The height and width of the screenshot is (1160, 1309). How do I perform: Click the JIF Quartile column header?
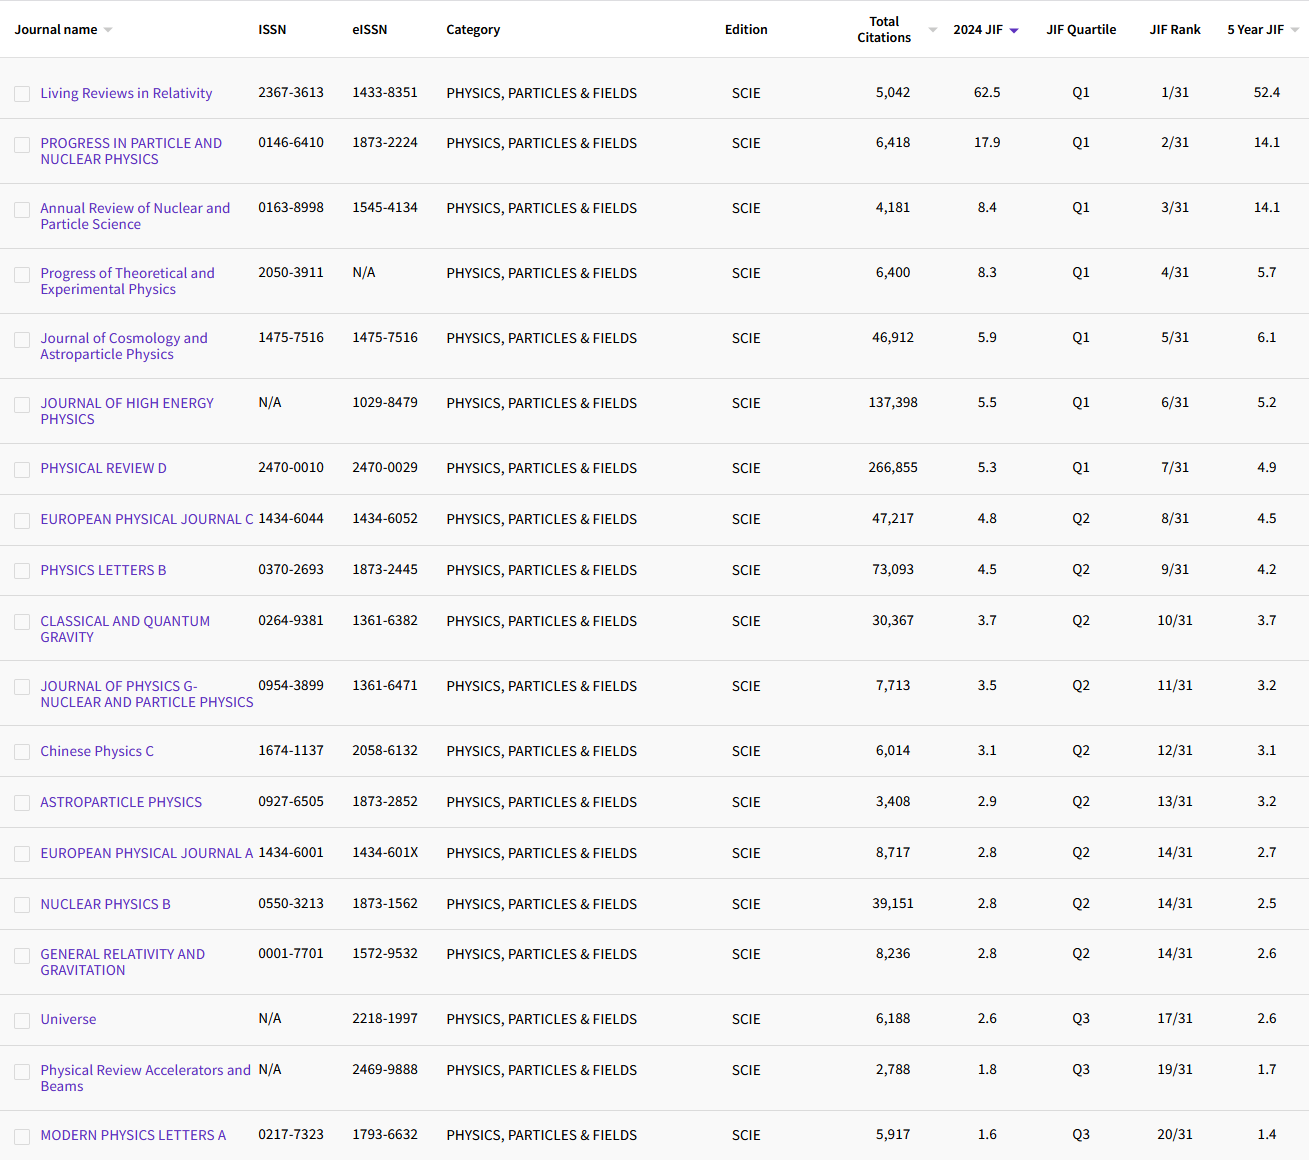click(x=1081, y=30)
